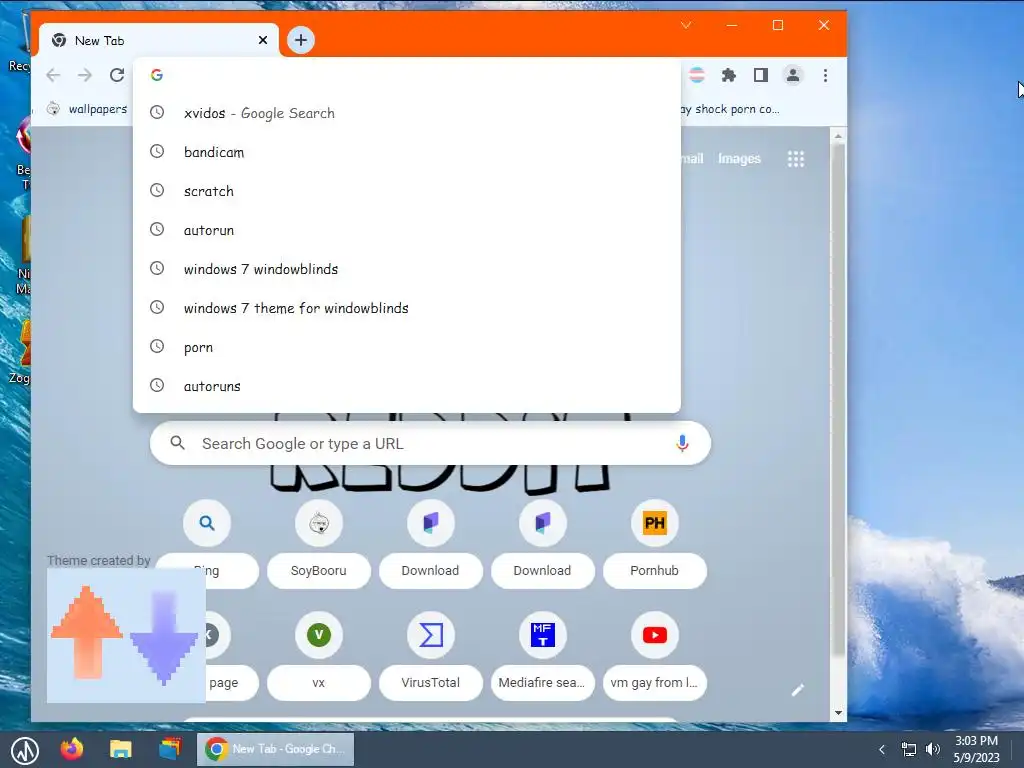Pick windows 7 windowblinds suggestion
This screenshot has width=1024, height=768.
coord(406,269)
